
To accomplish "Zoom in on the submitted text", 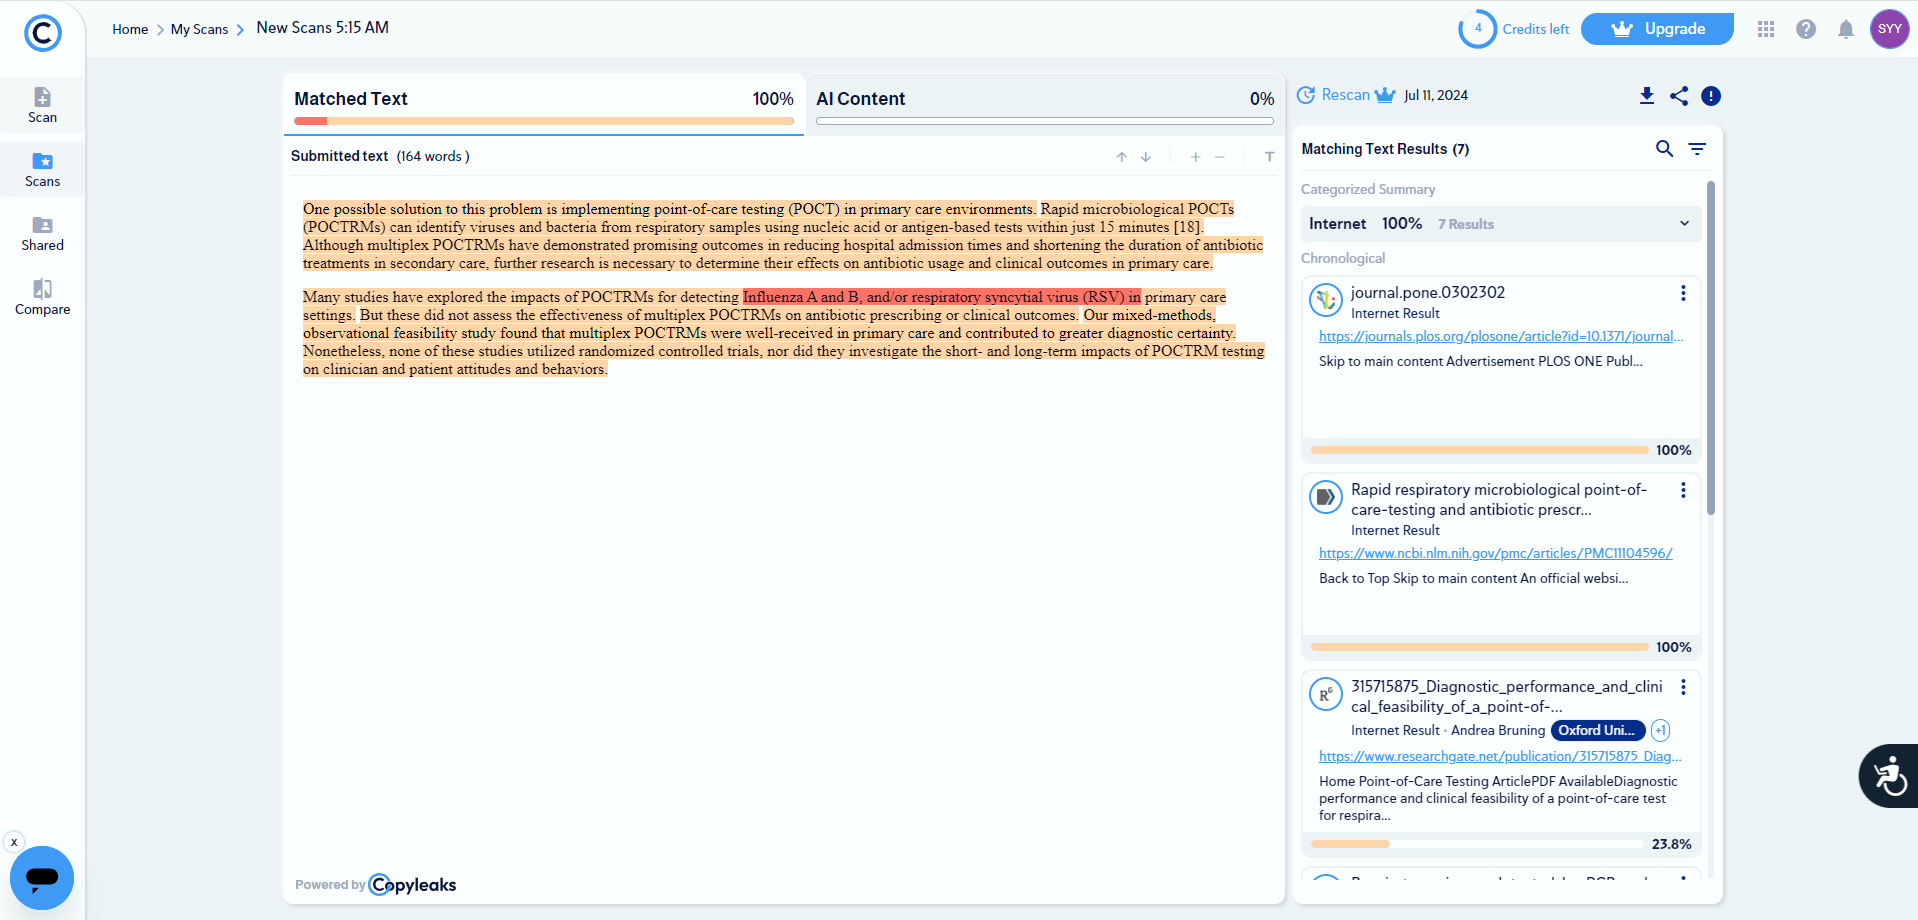I will [x=1195, y=157].
